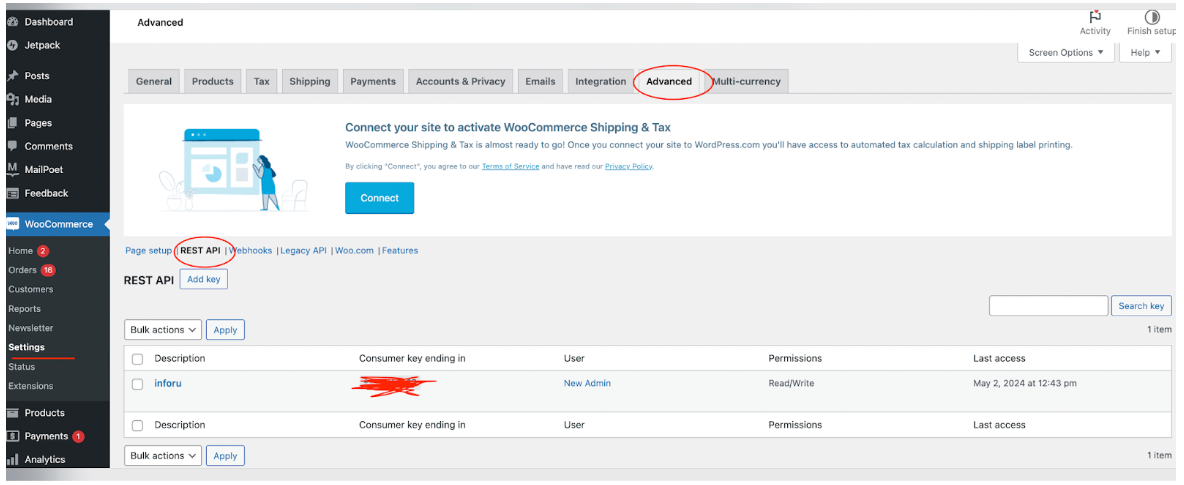Screen dimensions: 1184x485
Task: Switch to the General tab
Action: point(154,82)
